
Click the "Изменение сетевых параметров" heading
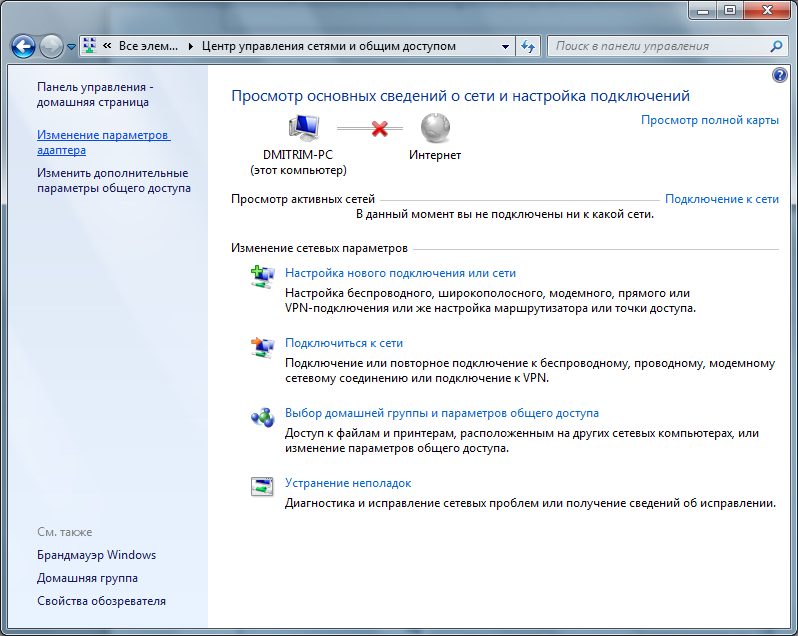point(319,248)
